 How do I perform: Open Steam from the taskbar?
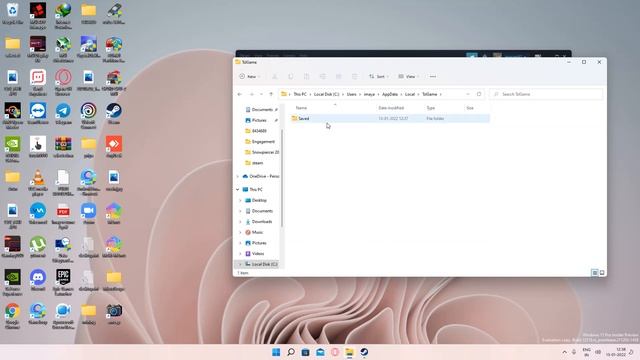coord(364,352)
